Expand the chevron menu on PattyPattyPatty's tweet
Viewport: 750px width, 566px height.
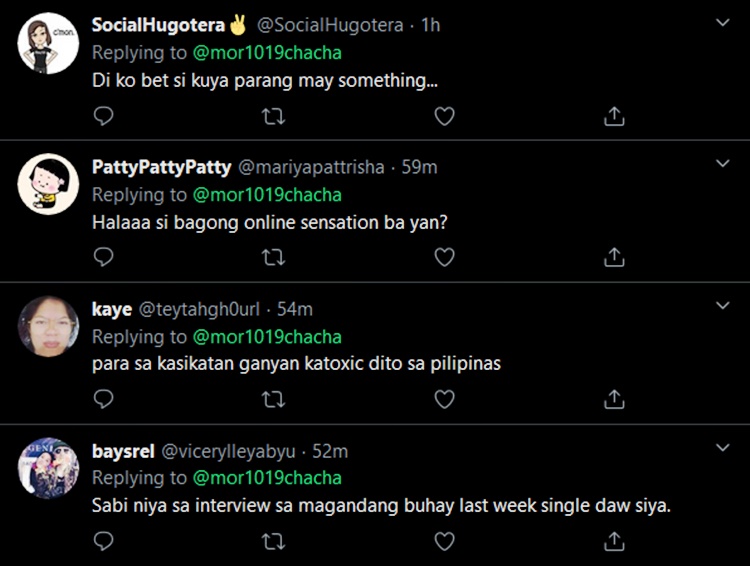pyautogui.click(x=723, y=163)
